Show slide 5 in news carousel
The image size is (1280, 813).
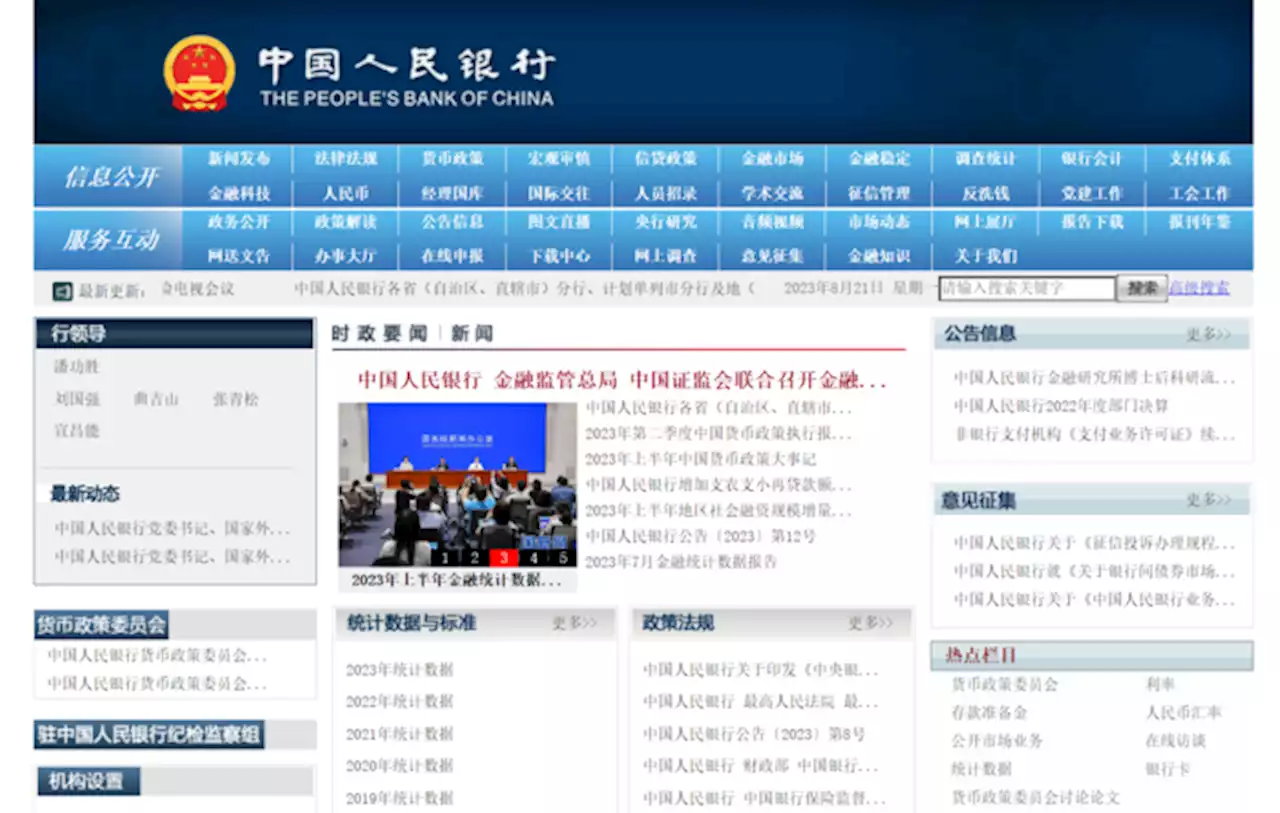[x=564, y=558]
